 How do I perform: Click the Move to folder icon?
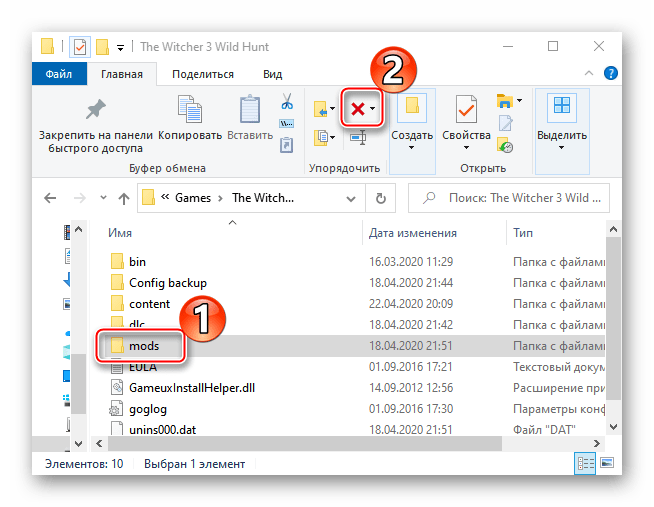320,109
